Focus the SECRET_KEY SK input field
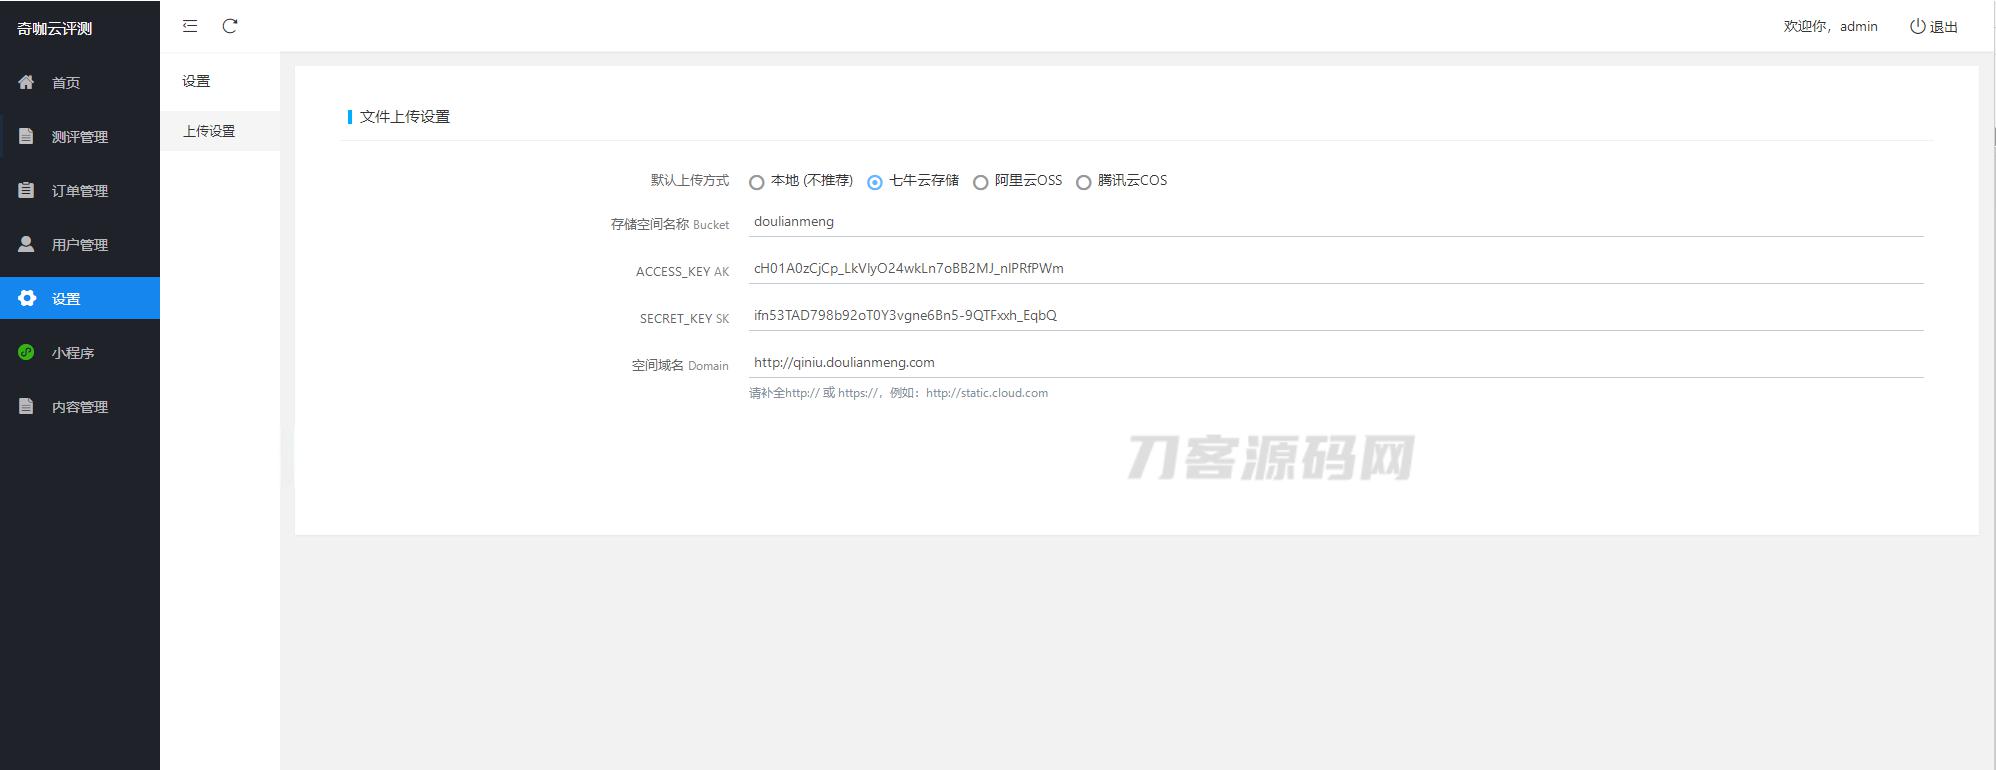Viewport: 1996px width, 770px height. (x=1336, y=316)
